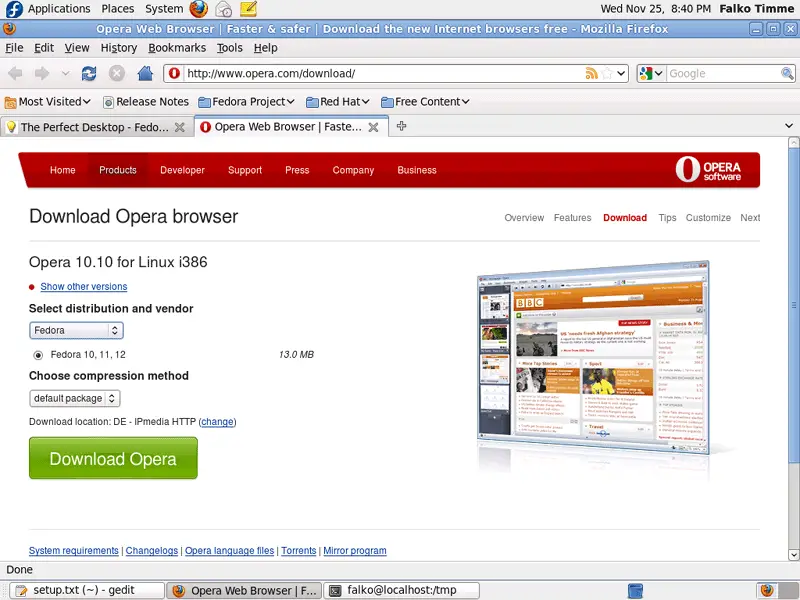Click the Opera Software logo
Image resolution: width=800 pixels, height=600 pixels.
point(708,169)
